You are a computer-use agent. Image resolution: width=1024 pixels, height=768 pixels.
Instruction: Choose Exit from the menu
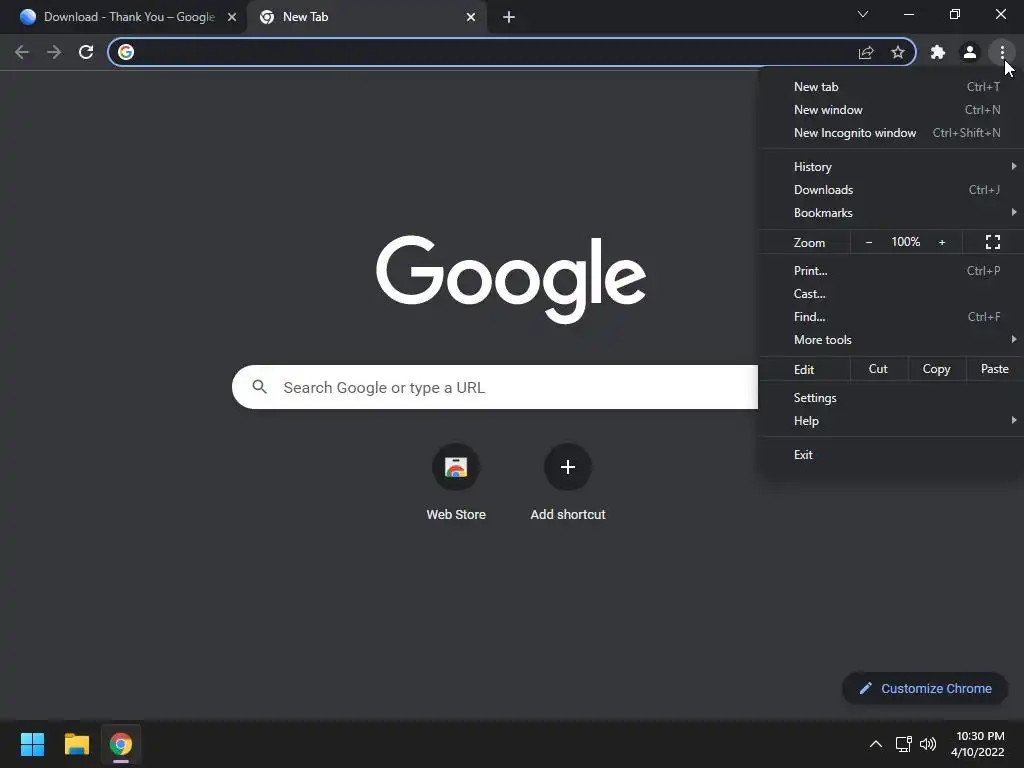click(891, 455)
